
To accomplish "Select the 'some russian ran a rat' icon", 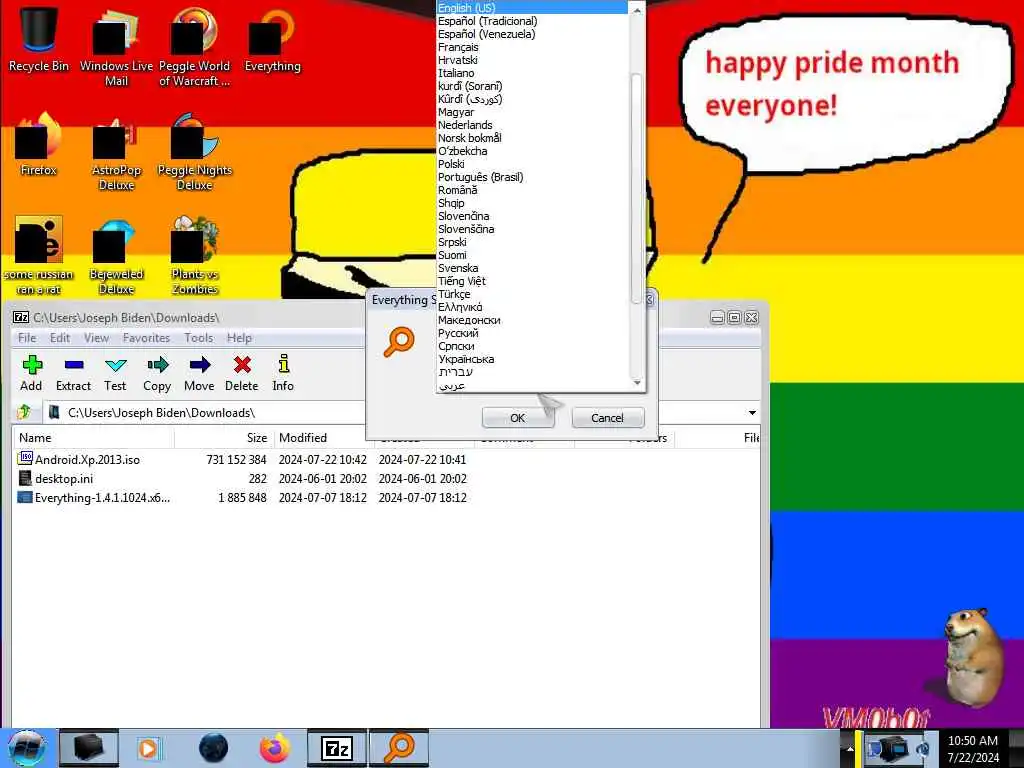I will pos(39,256).
